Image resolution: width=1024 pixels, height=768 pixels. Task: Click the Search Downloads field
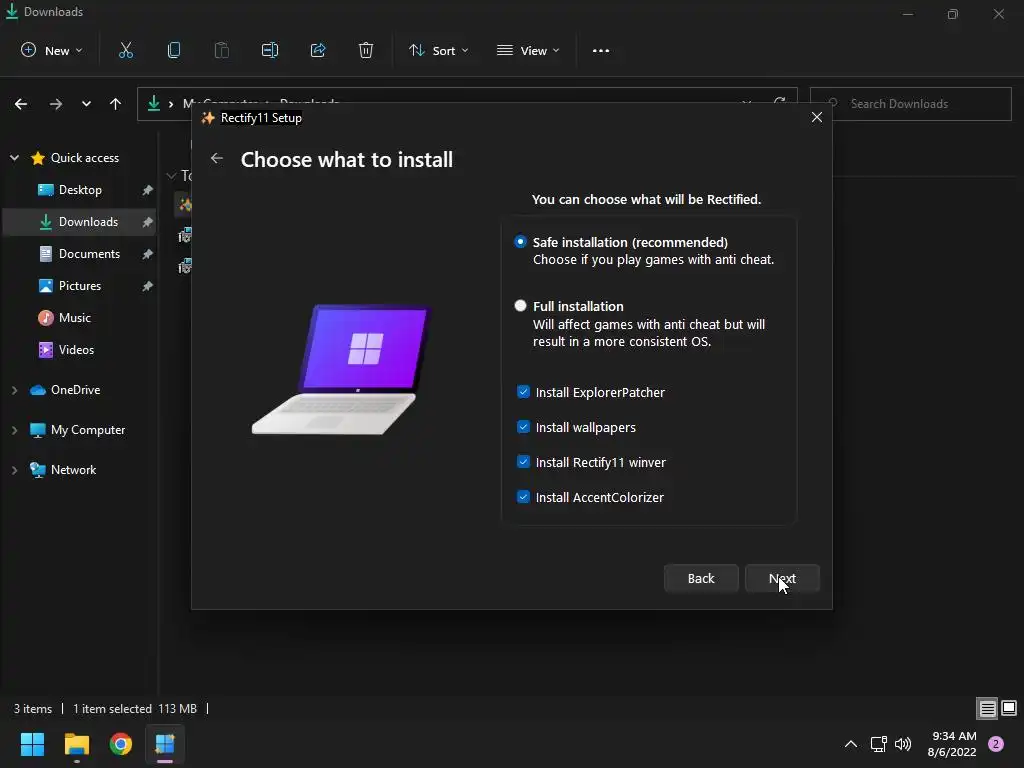[910, 104]
